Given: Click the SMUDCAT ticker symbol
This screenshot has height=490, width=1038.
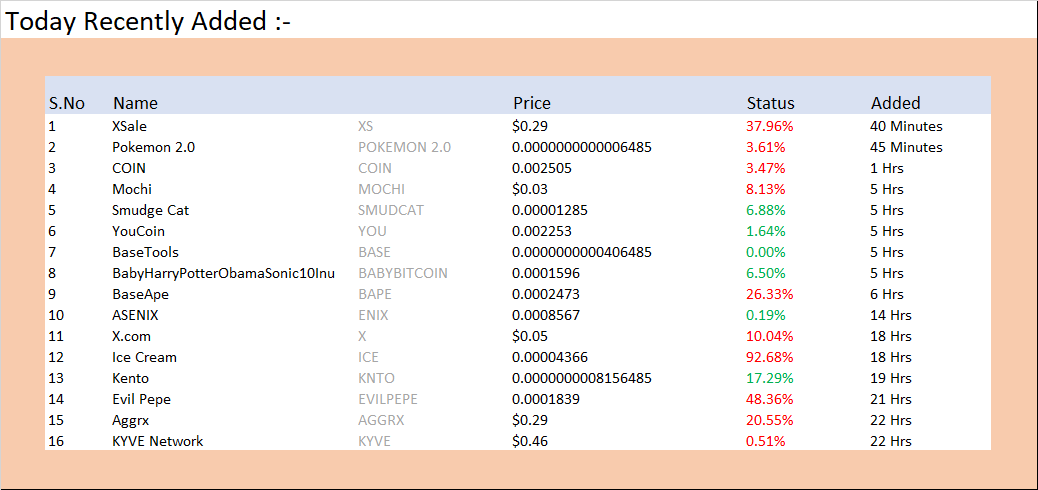Looking at the screenshot, I should (391, 211).
